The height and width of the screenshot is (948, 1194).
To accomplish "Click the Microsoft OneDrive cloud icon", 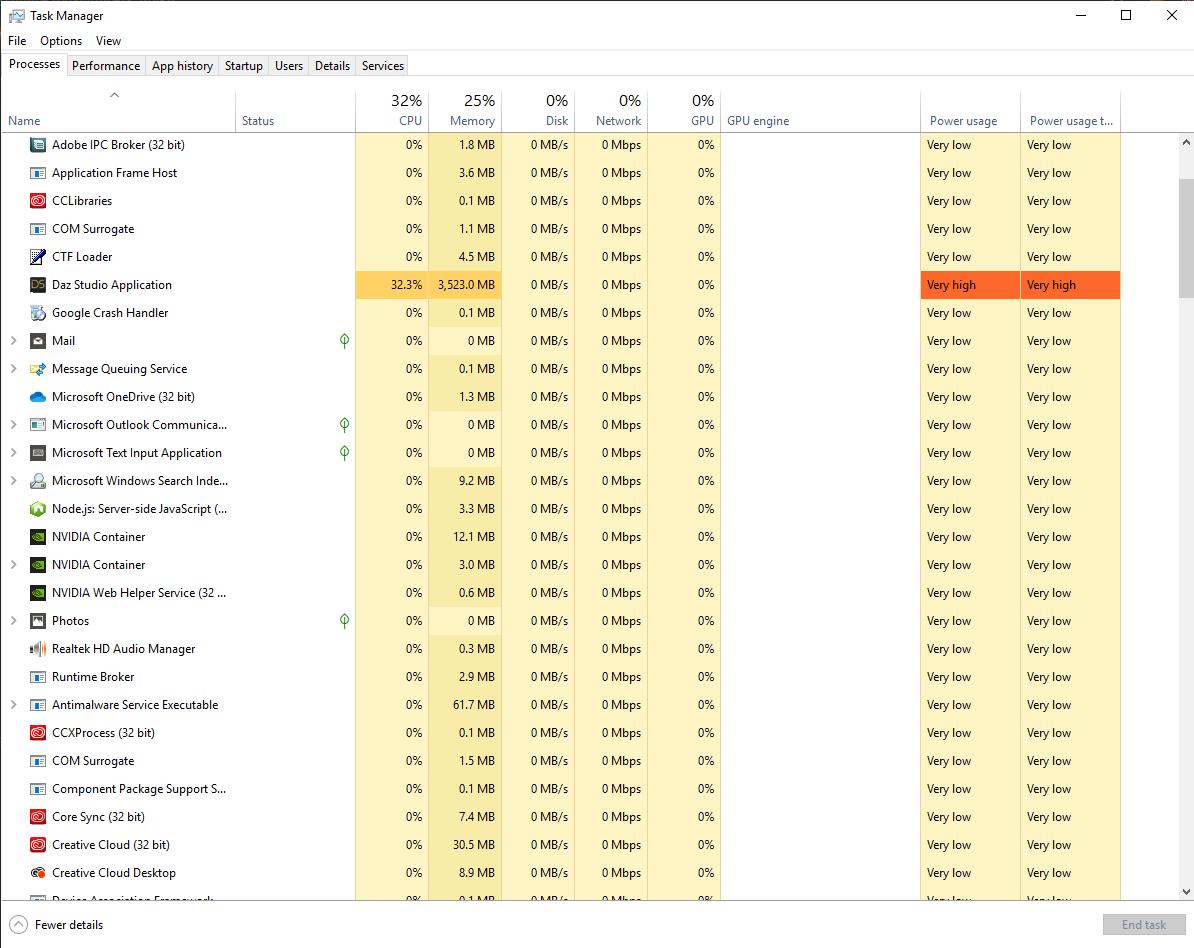I will point(37,397).
